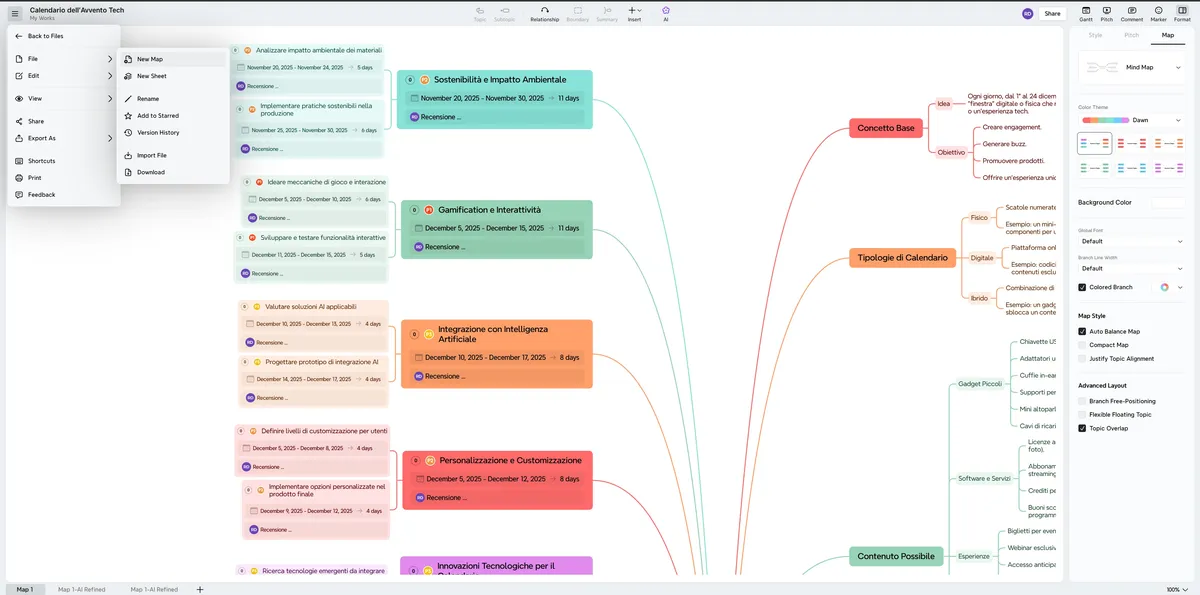Uncheck Auto Balance Map
Image resolution: width=1200 pixels, height=595 pixels.
tap(1082, 331)
